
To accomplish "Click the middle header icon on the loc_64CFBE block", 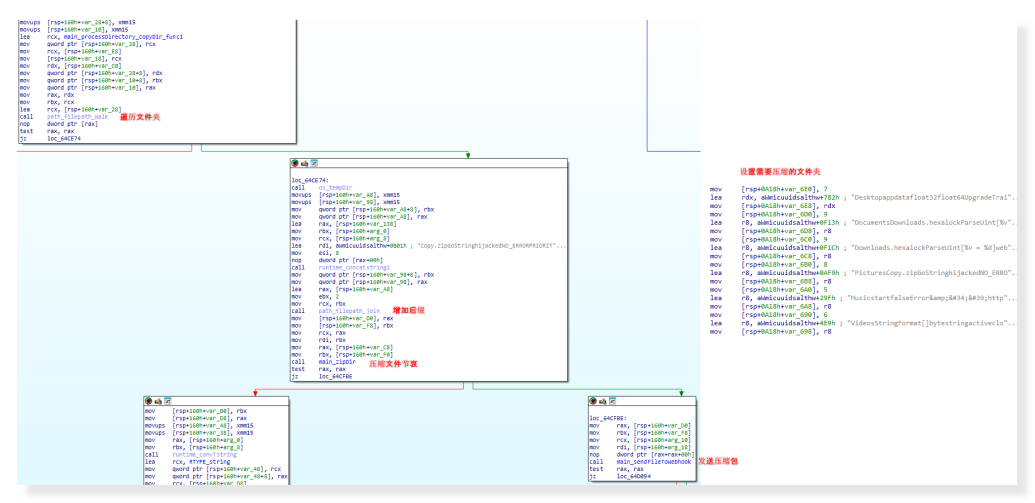I will 603,400.
